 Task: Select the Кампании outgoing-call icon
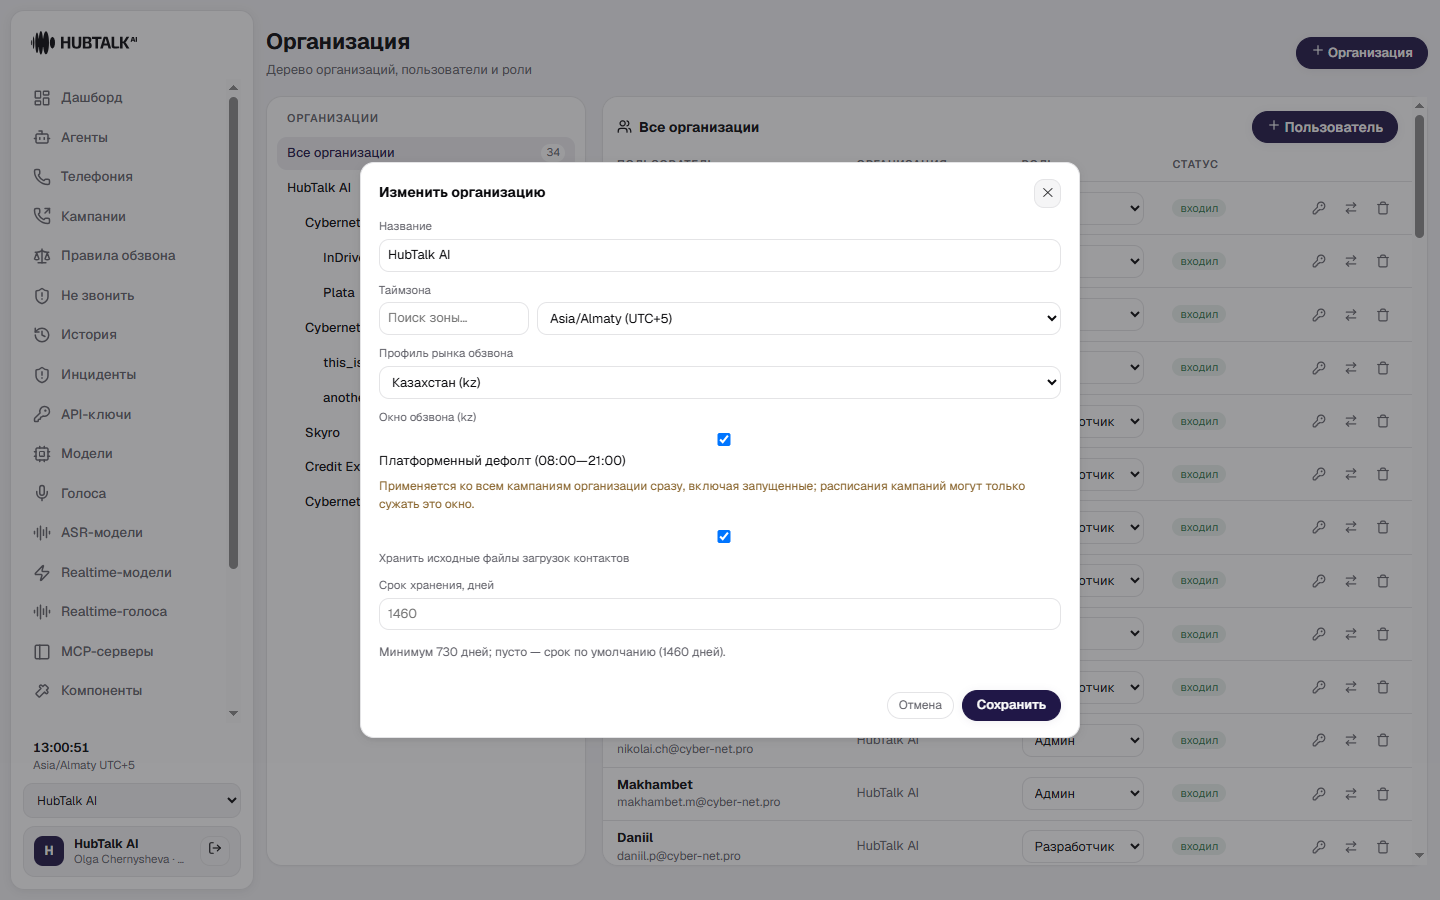click(x=42, y=216)
